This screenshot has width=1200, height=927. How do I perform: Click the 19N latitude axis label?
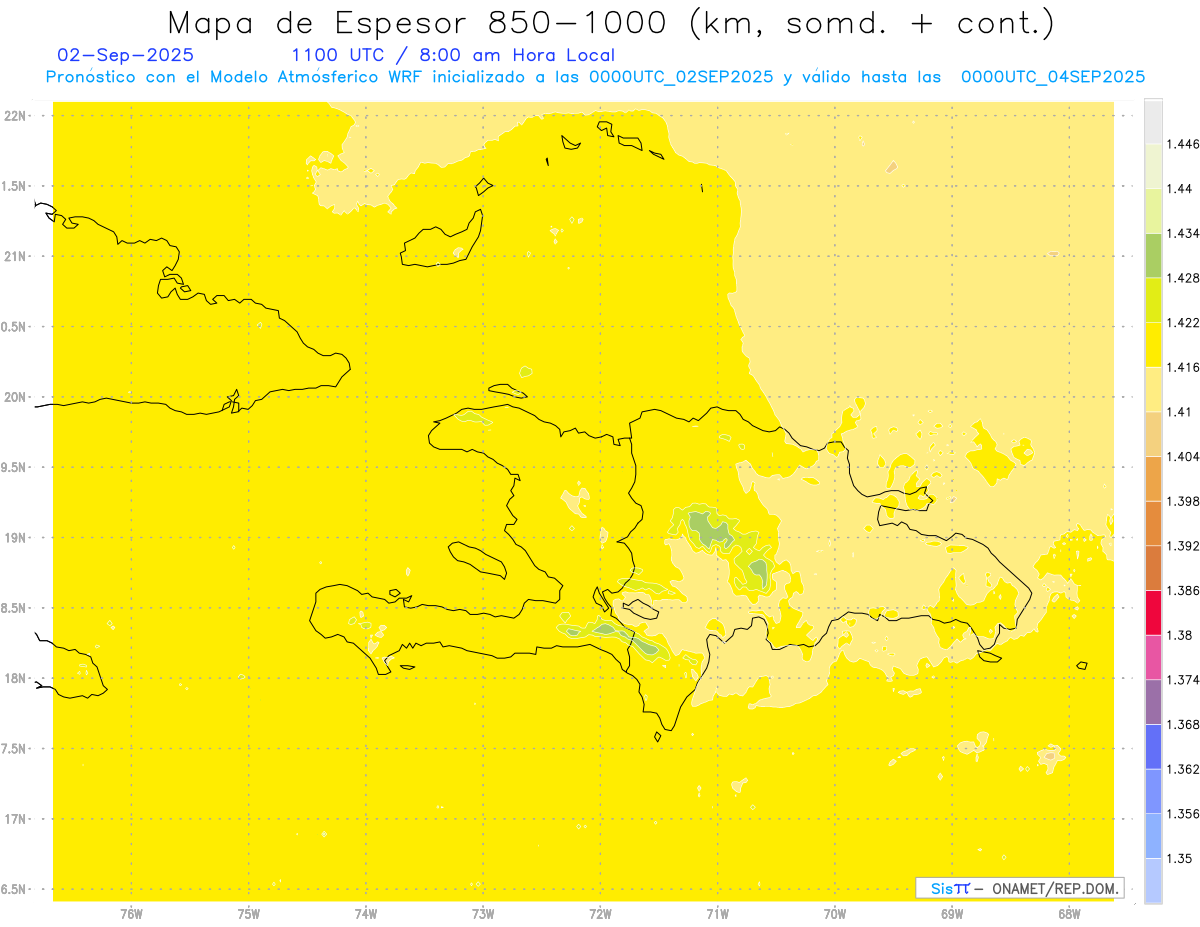[x=14, y=537]
